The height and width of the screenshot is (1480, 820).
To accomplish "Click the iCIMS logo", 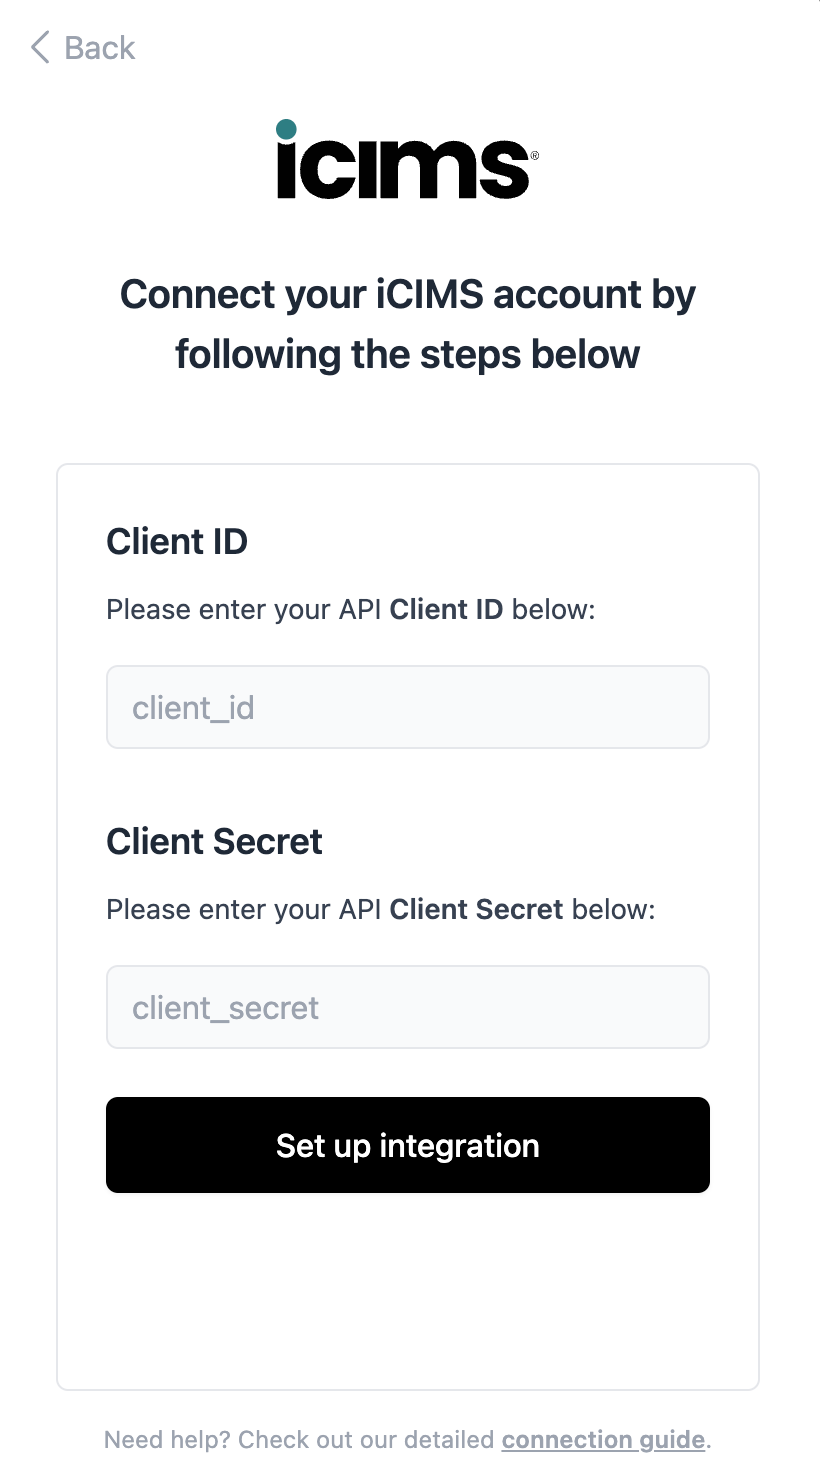I will click(405, 160).
